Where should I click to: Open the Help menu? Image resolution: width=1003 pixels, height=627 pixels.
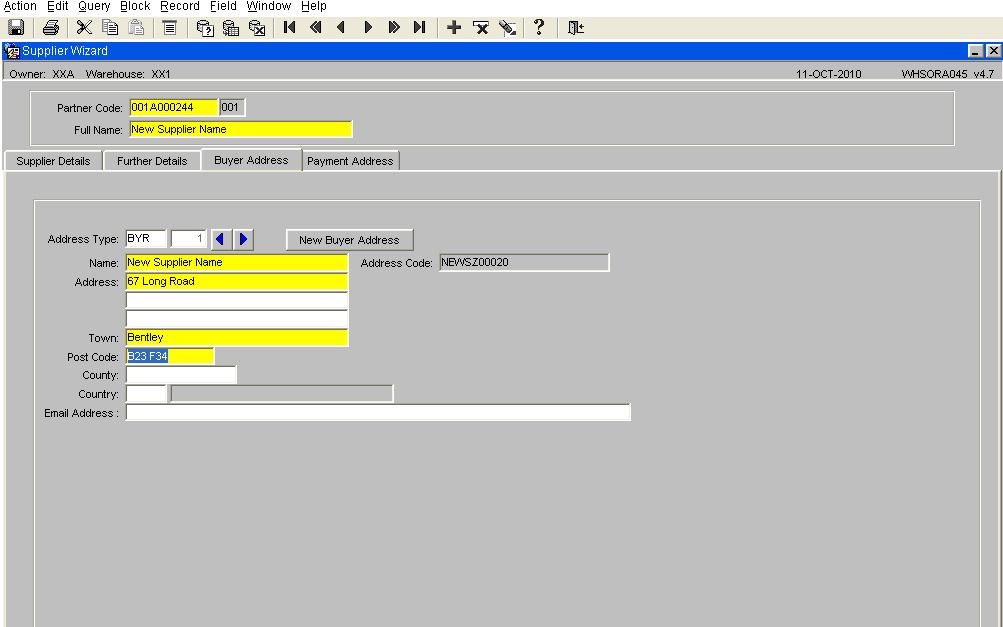pos(314,6)
